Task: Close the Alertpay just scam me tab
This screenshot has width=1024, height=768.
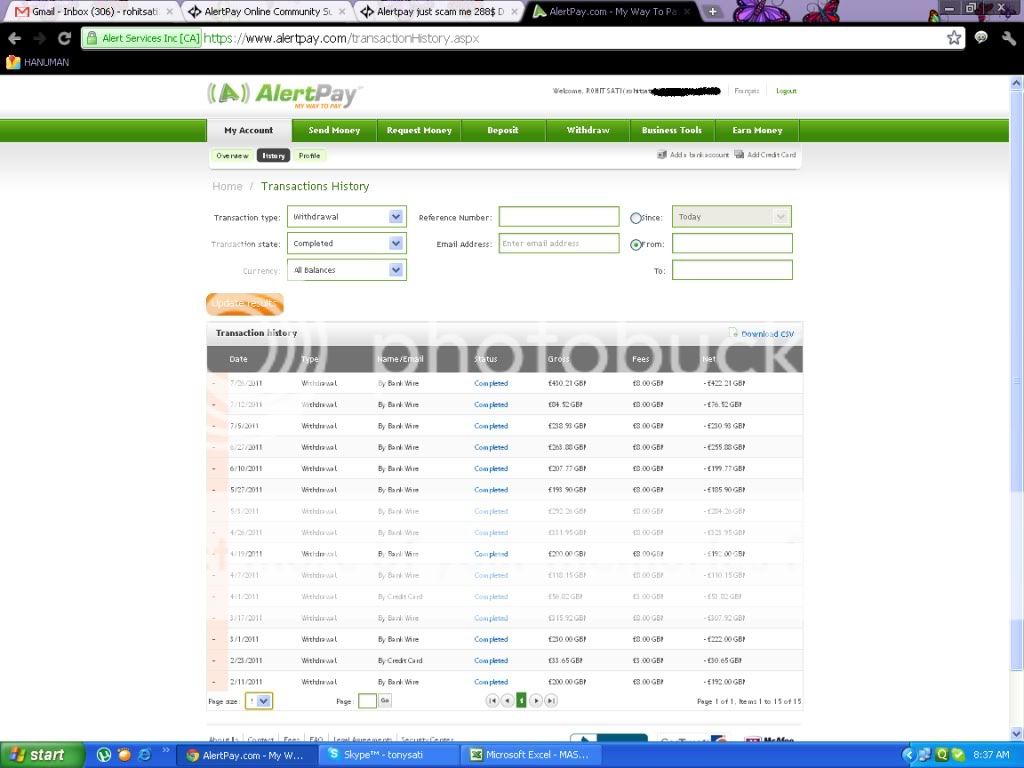Action: [x=514, y=12]
